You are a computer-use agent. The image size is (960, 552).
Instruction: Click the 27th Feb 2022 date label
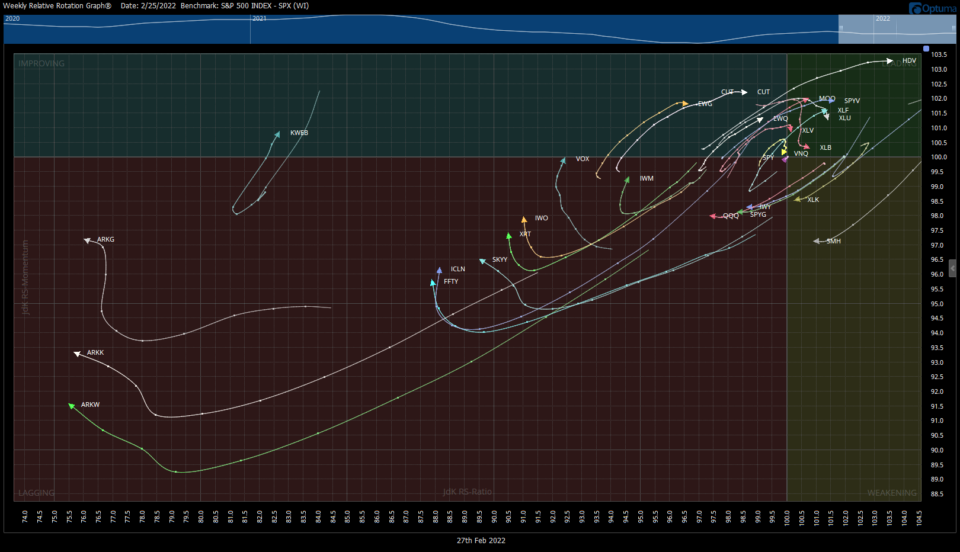481,540
